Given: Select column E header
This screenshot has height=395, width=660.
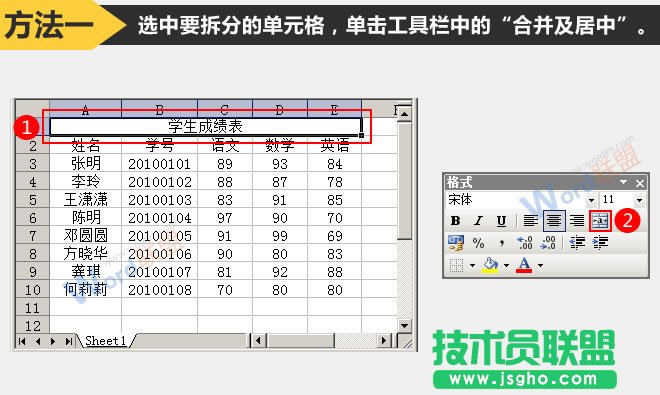Looking at the screenshot, I should click(335, 109).
